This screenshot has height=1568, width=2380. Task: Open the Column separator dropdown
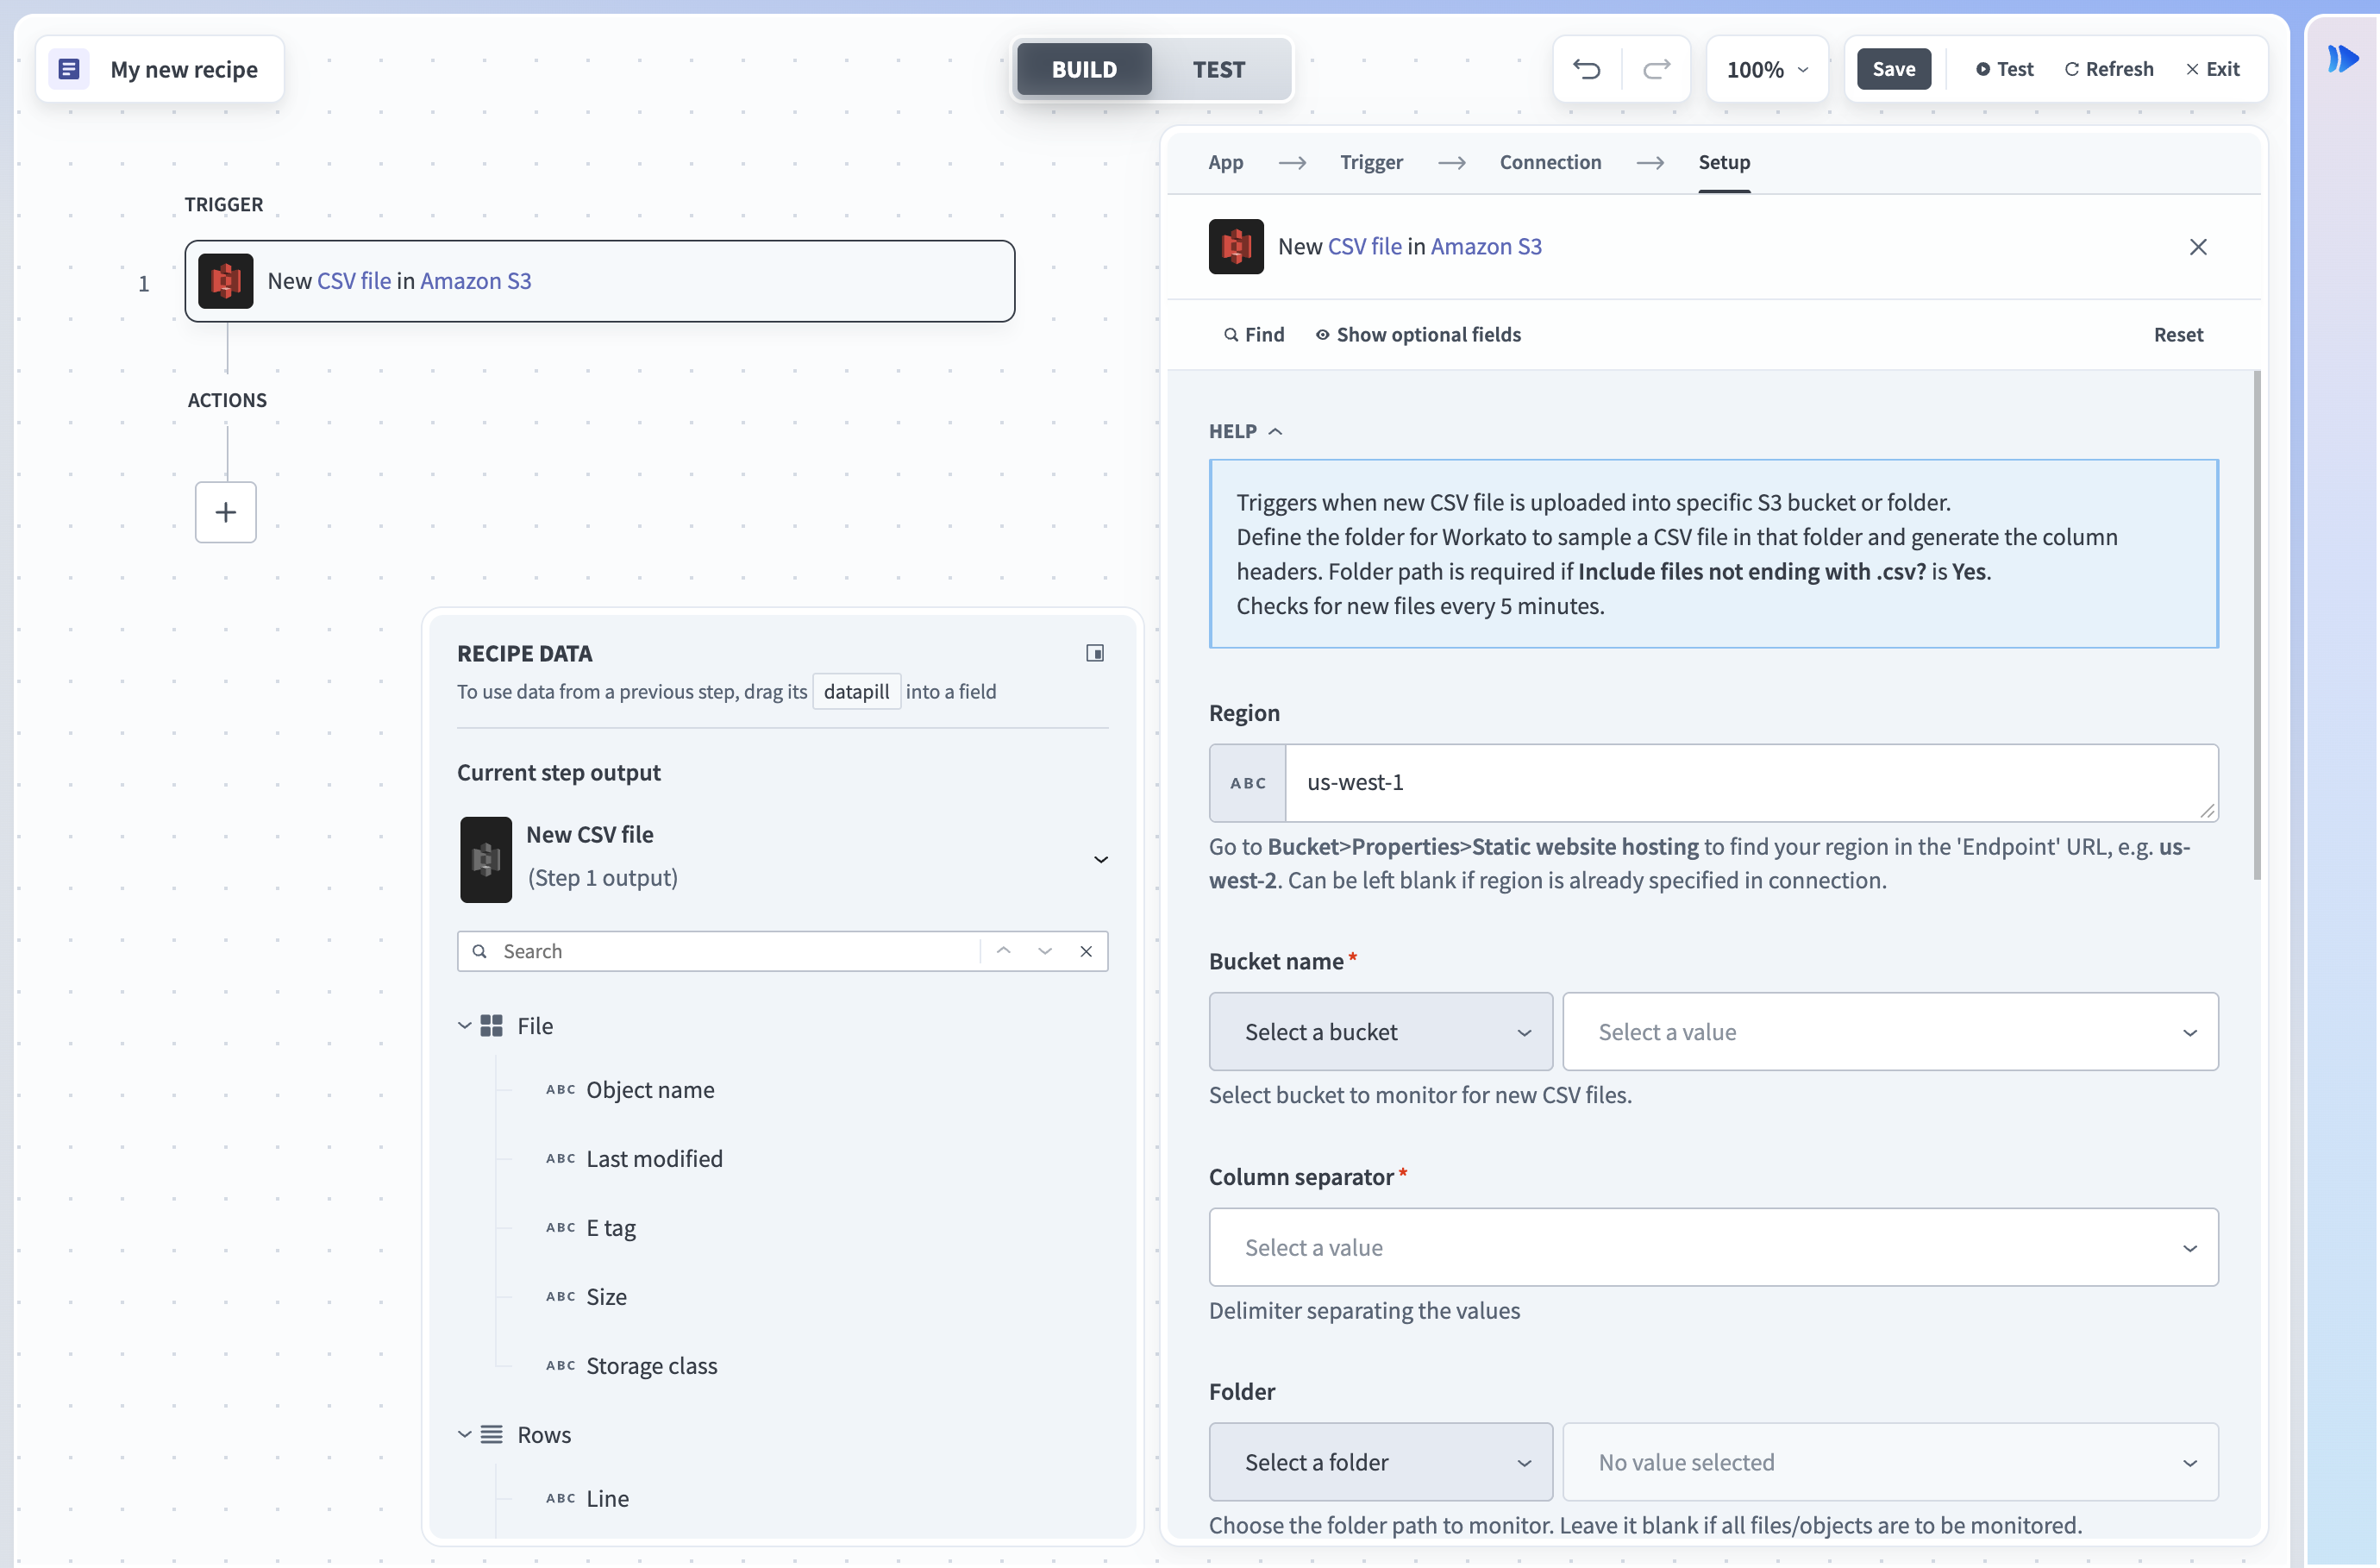[x=1713, y=1248]
